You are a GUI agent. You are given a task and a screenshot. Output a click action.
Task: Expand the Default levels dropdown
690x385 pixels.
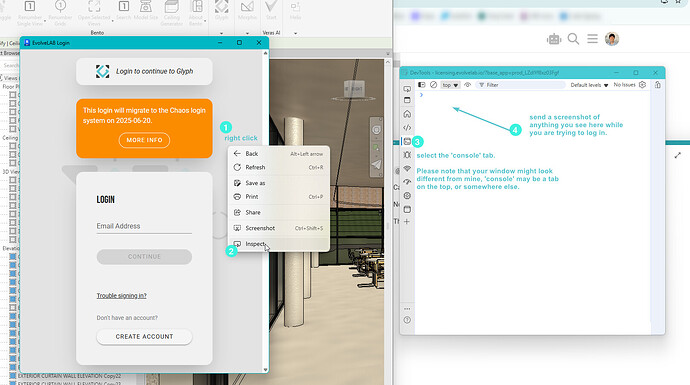589,85
